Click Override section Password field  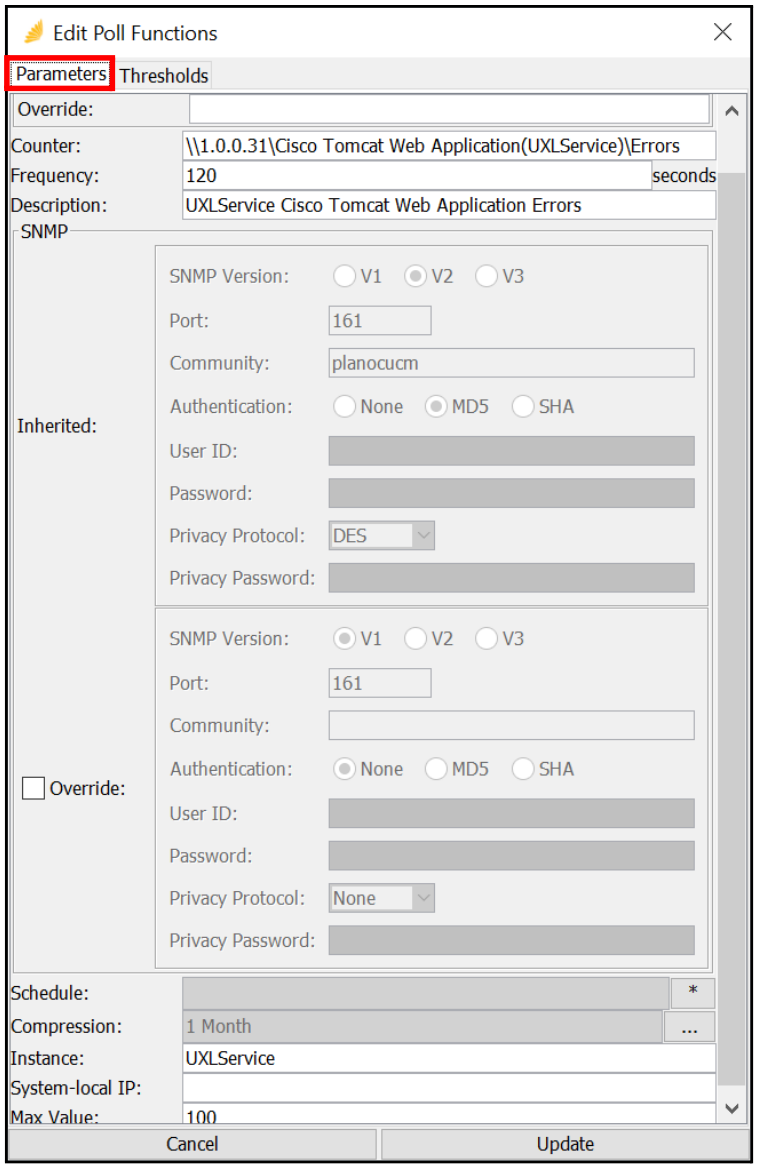point(512,856)
